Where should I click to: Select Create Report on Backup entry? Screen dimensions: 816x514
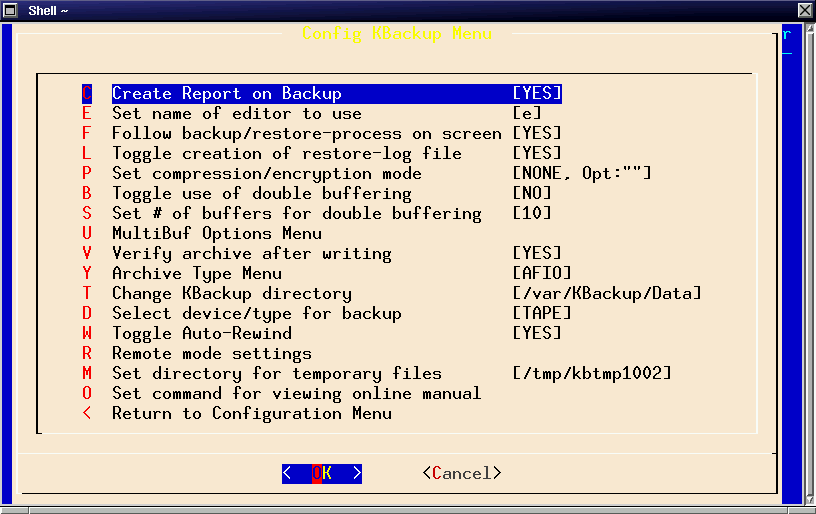click(x=226, y=94)
